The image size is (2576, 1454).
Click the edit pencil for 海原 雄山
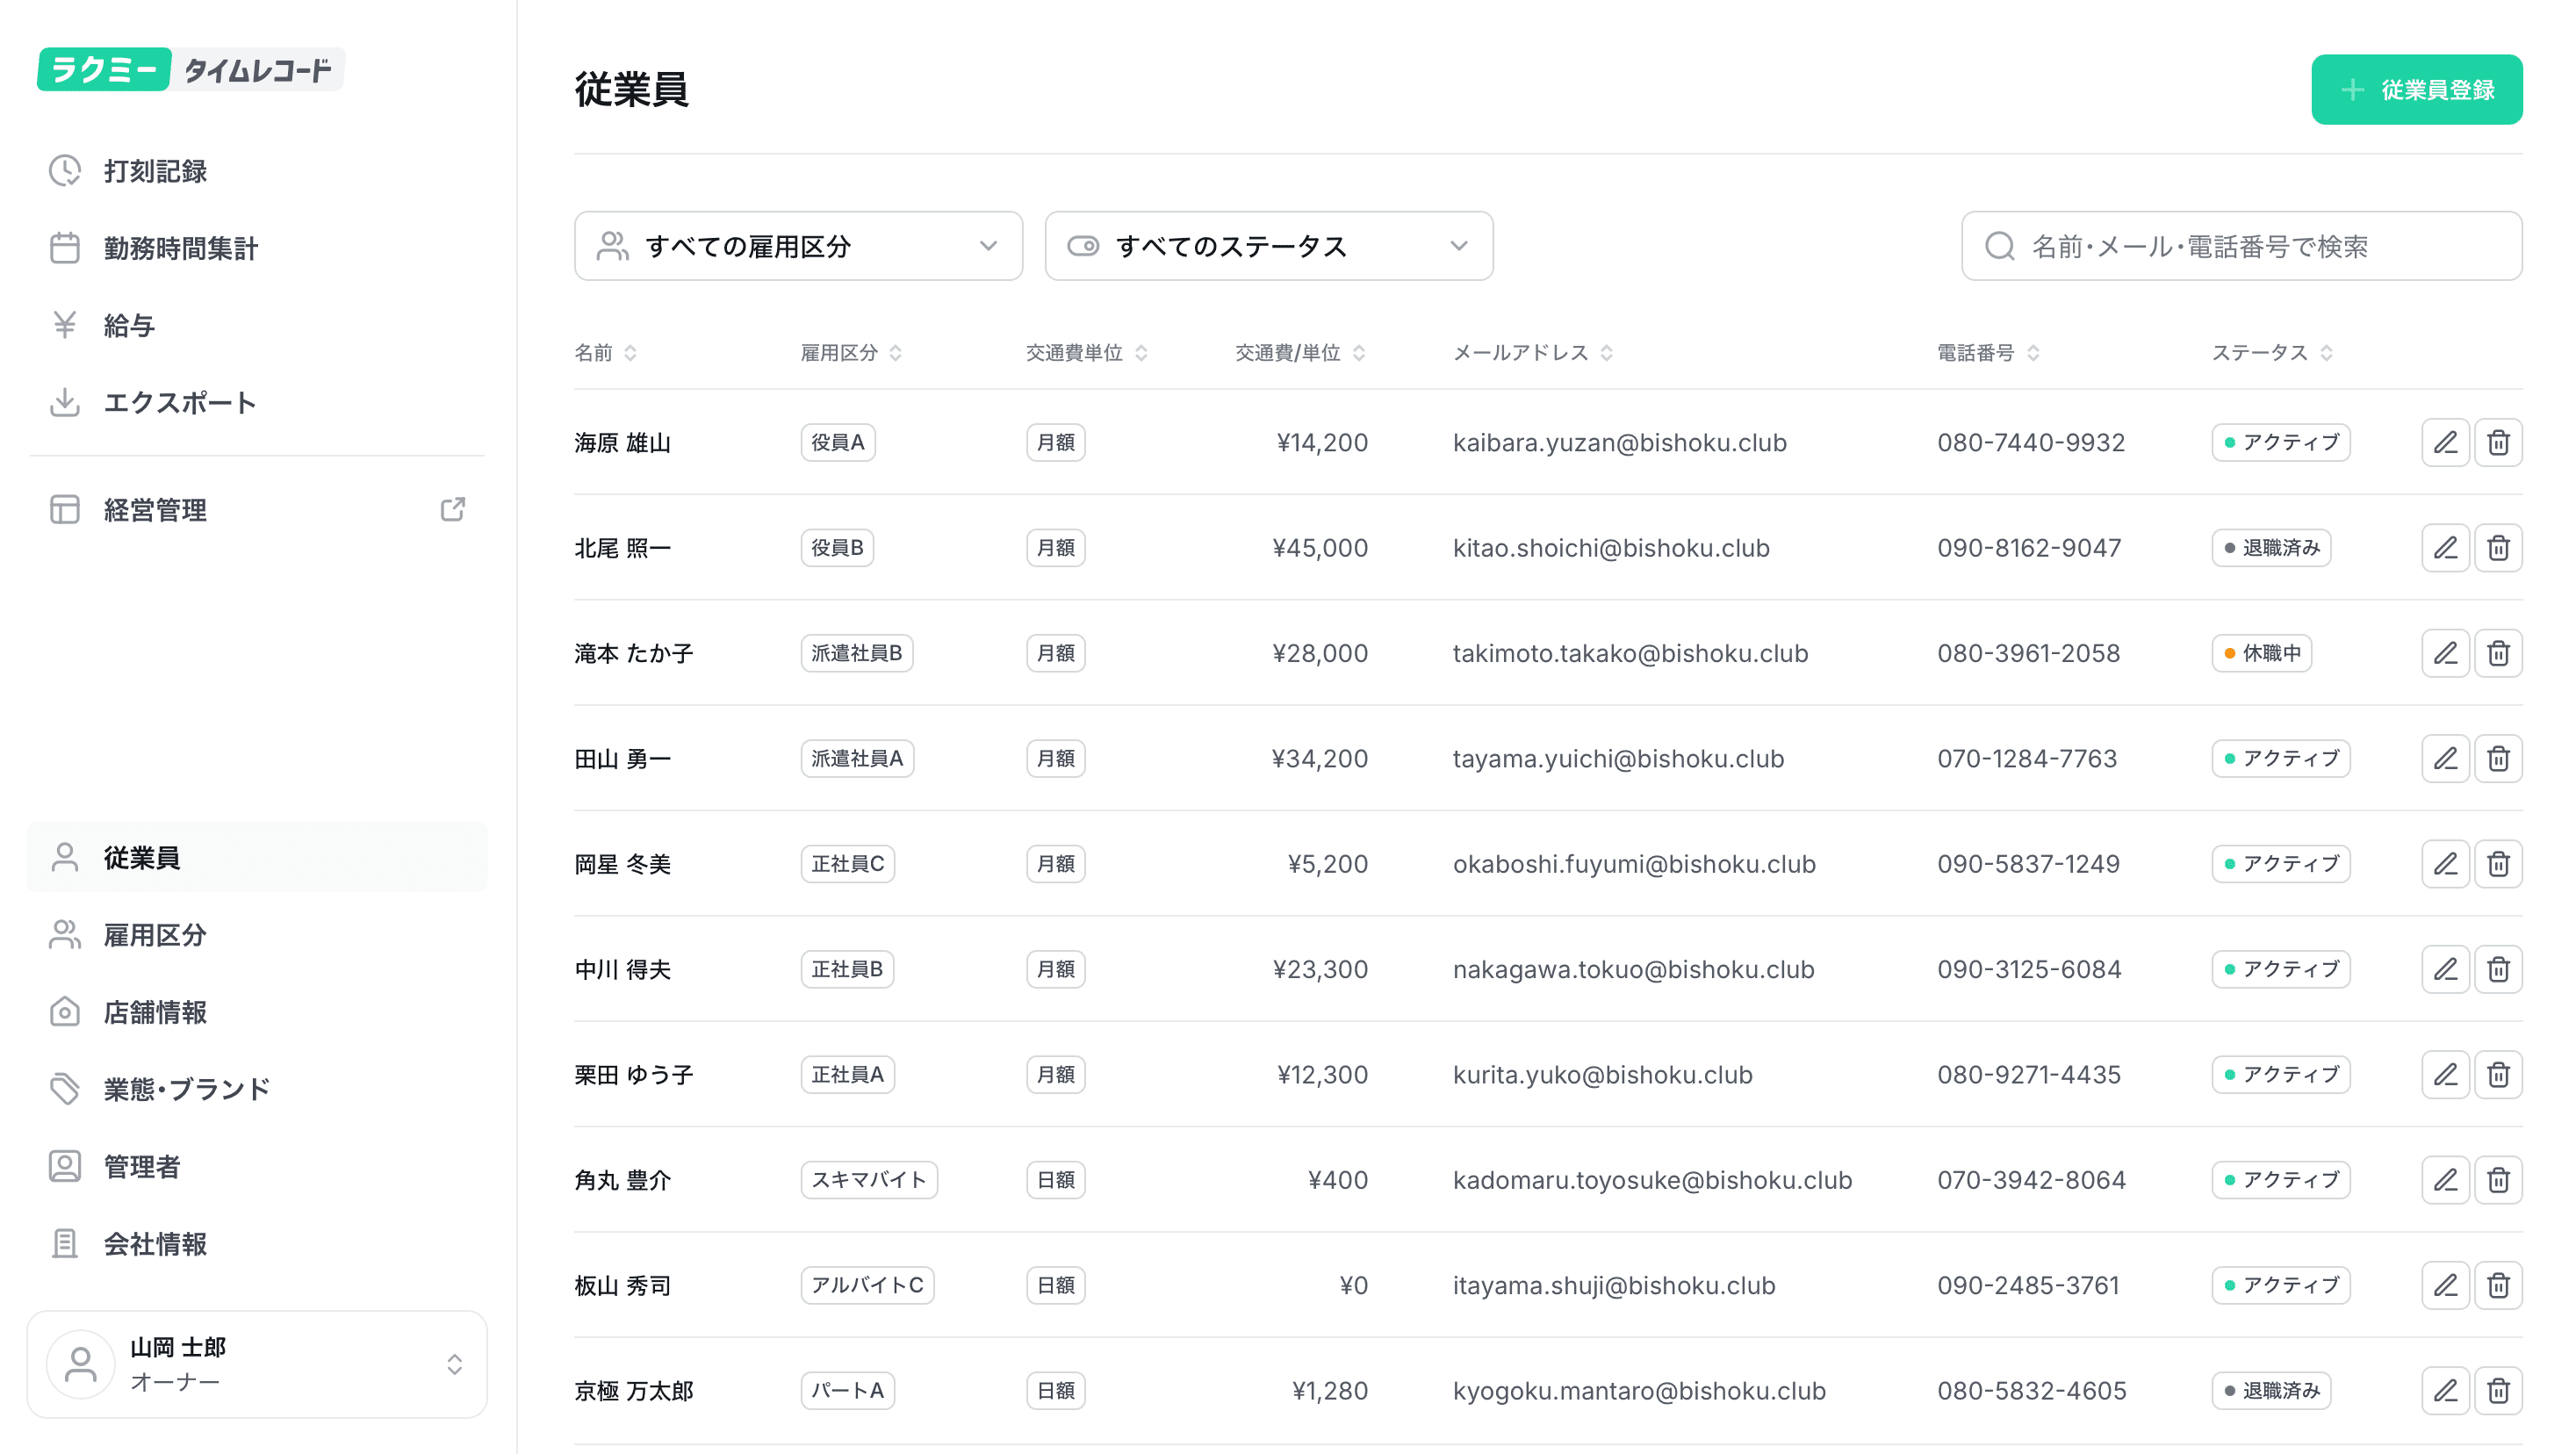[x=2444, y=442]
